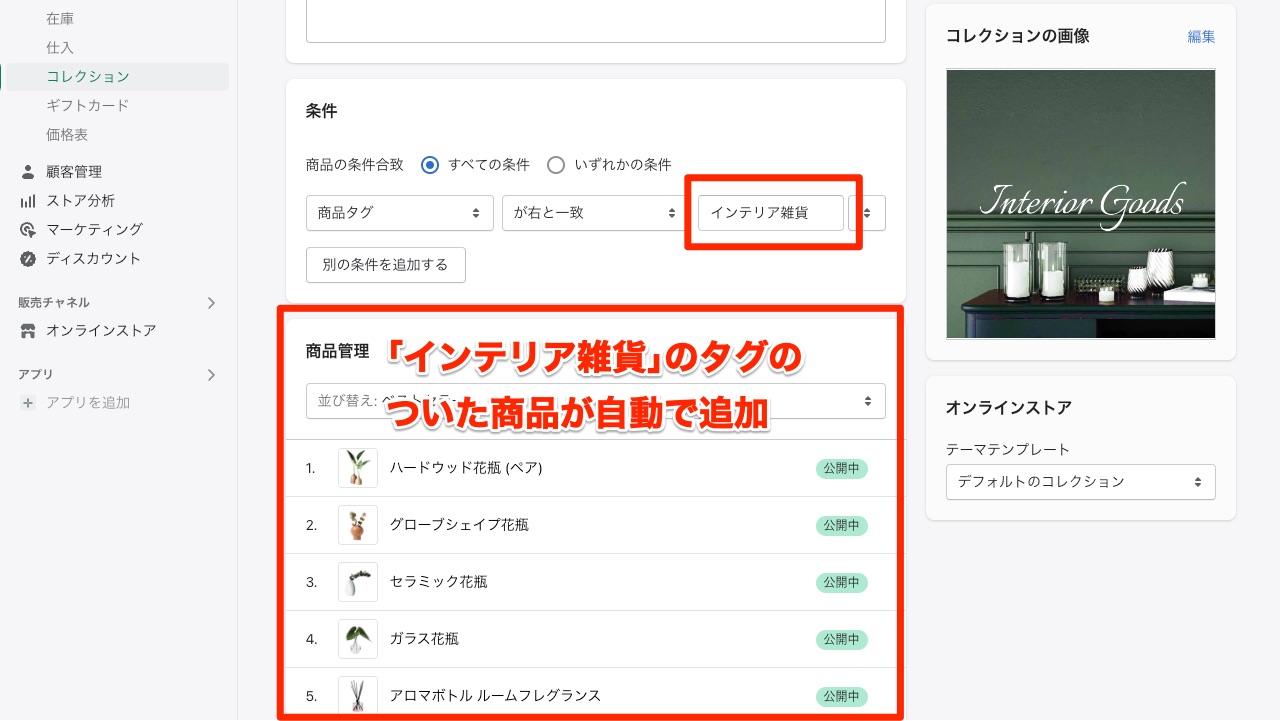The width and height of the screenshot is (1280, 721).
Task: Click the 公開中 badge for ガラス花瓶
Action: tap(841, 639)
